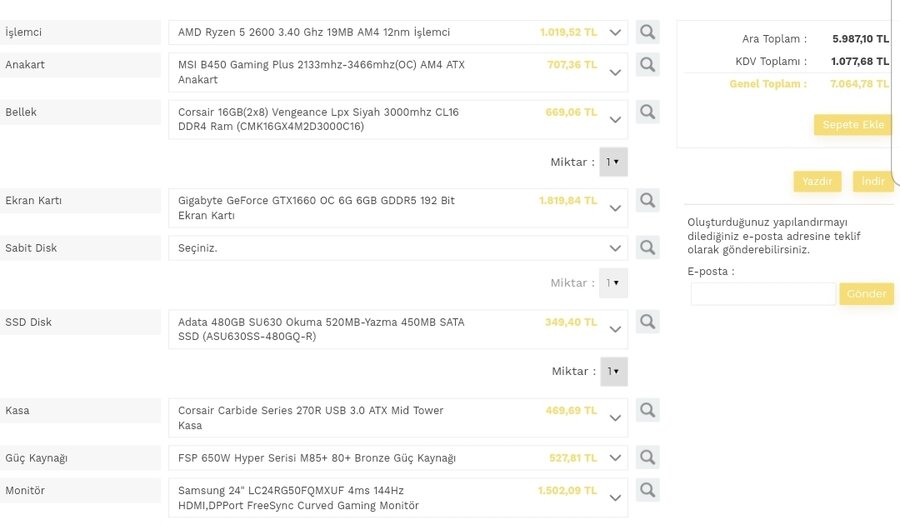
Task: Click the Monitör row magnifier icon
Action: [647, 490]
